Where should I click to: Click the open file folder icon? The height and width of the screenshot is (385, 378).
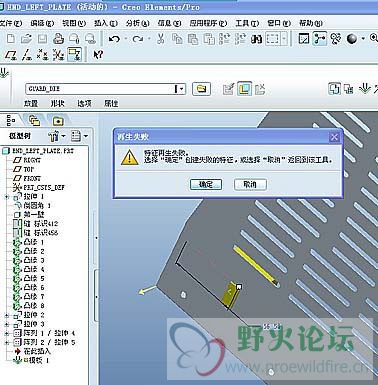click(x=26, y=39)
